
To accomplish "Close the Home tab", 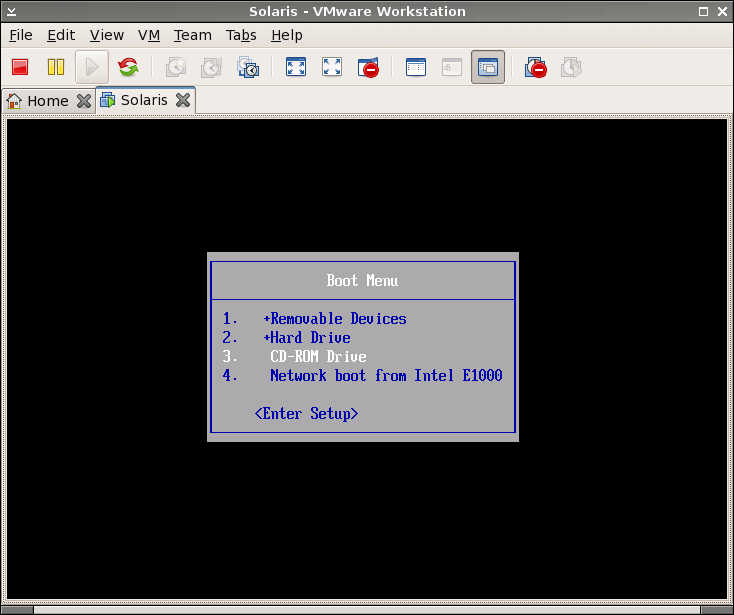I will click(x=84, y=101).
